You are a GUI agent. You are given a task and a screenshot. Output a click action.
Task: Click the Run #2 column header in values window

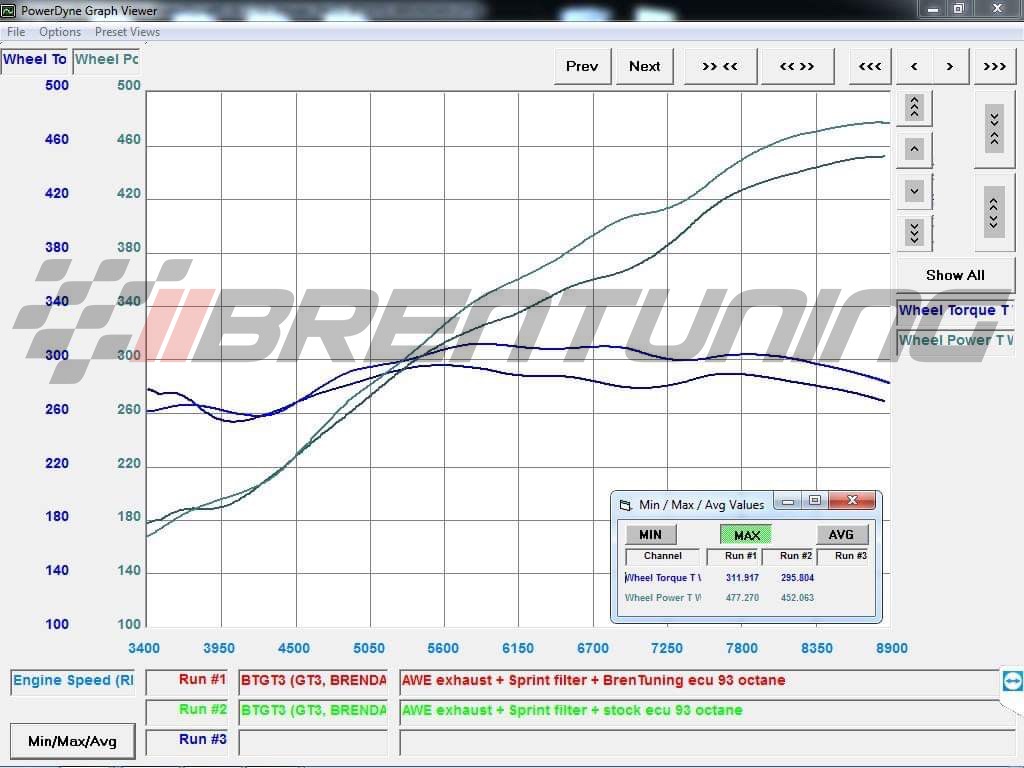point(789,556)
